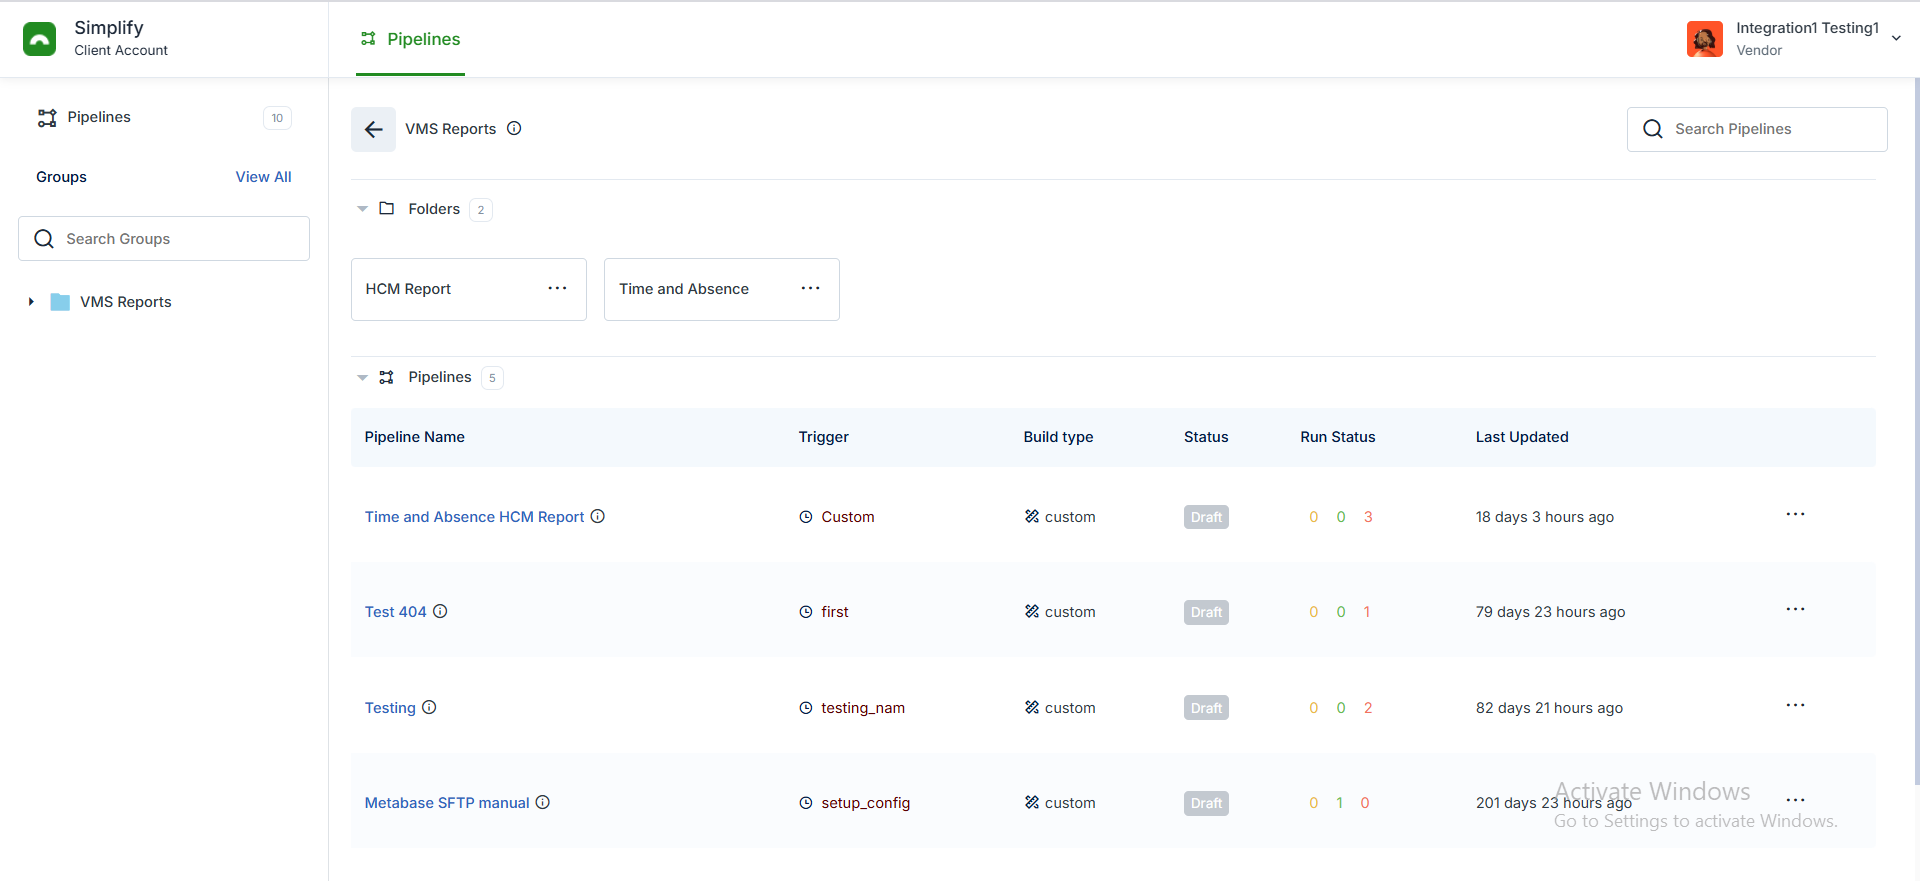Screen dimensions: 1920x881
Task: Click the Build type column header
Action: [1058, 437]
